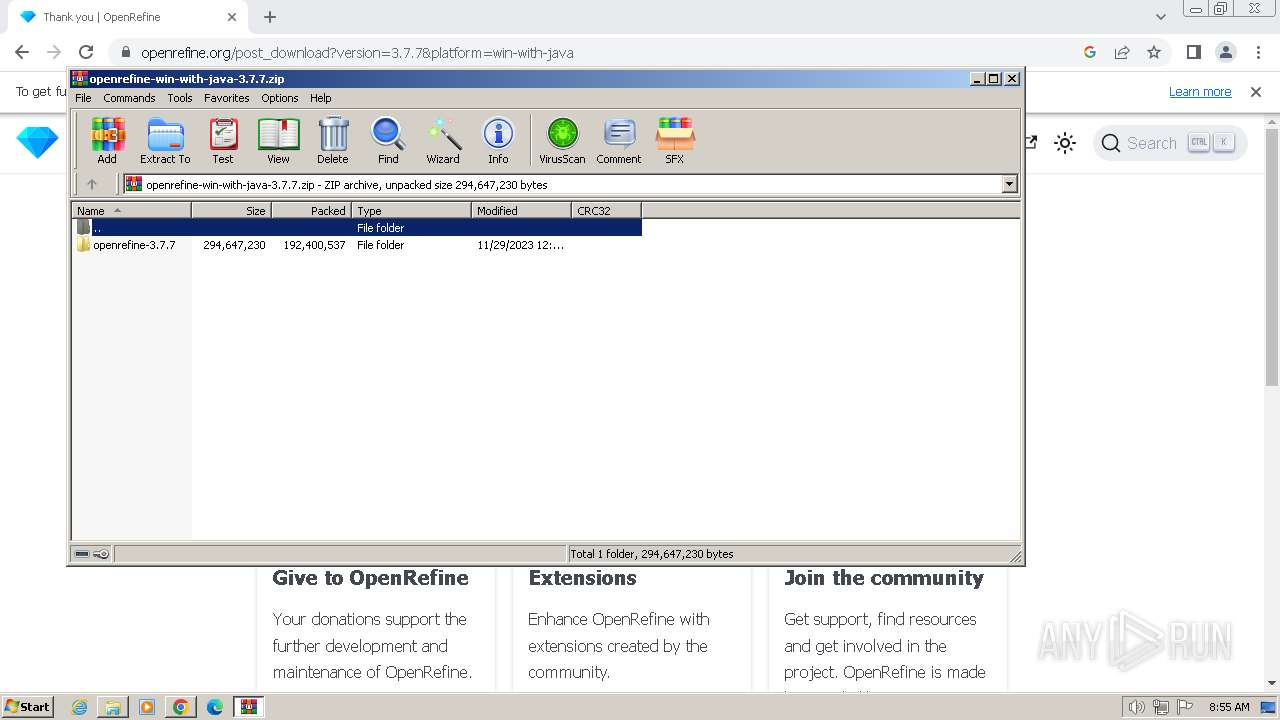The width and height of the screenshot is (1280, 720).
Task: Dismiss the Chrome info bar
Action: pos(1256,92)
